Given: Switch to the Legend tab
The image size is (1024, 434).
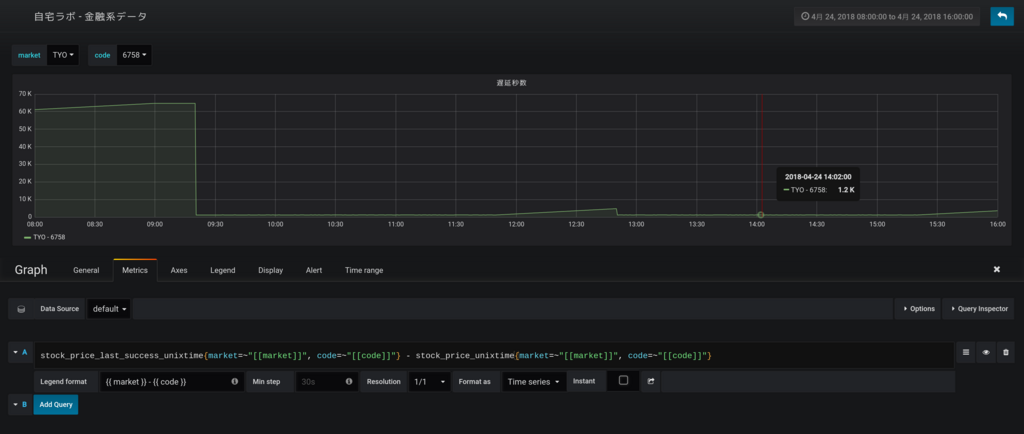Looking at the screenshot, I should point(223,270).
